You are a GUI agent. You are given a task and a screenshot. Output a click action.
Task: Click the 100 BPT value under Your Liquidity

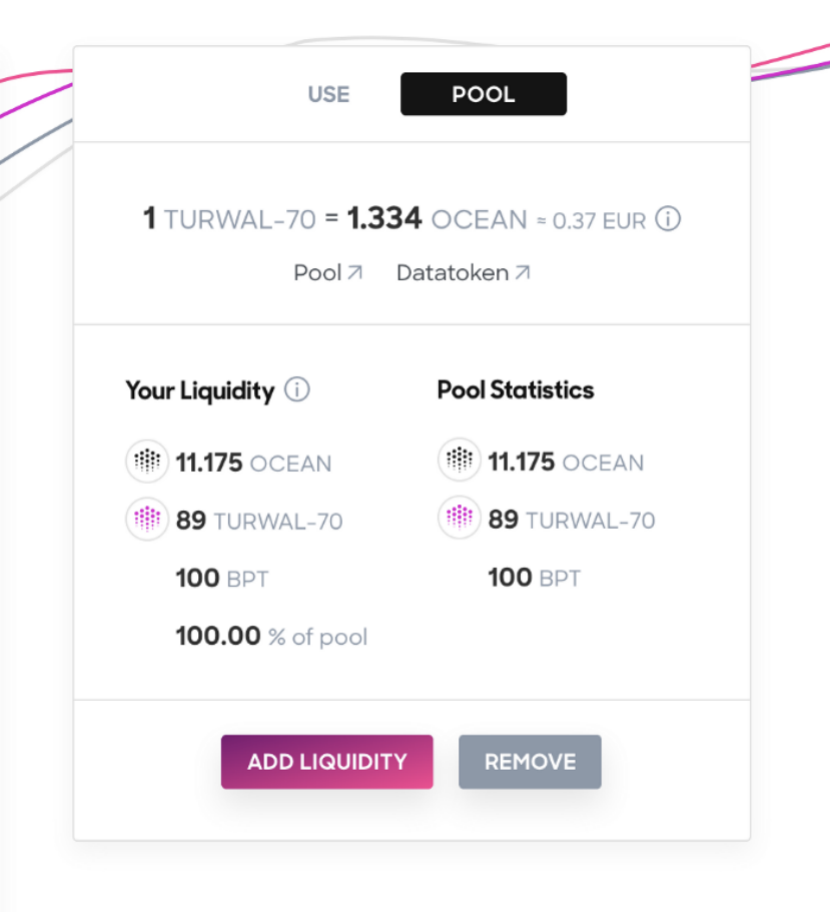pyautogui.click(x=222, y=577)
